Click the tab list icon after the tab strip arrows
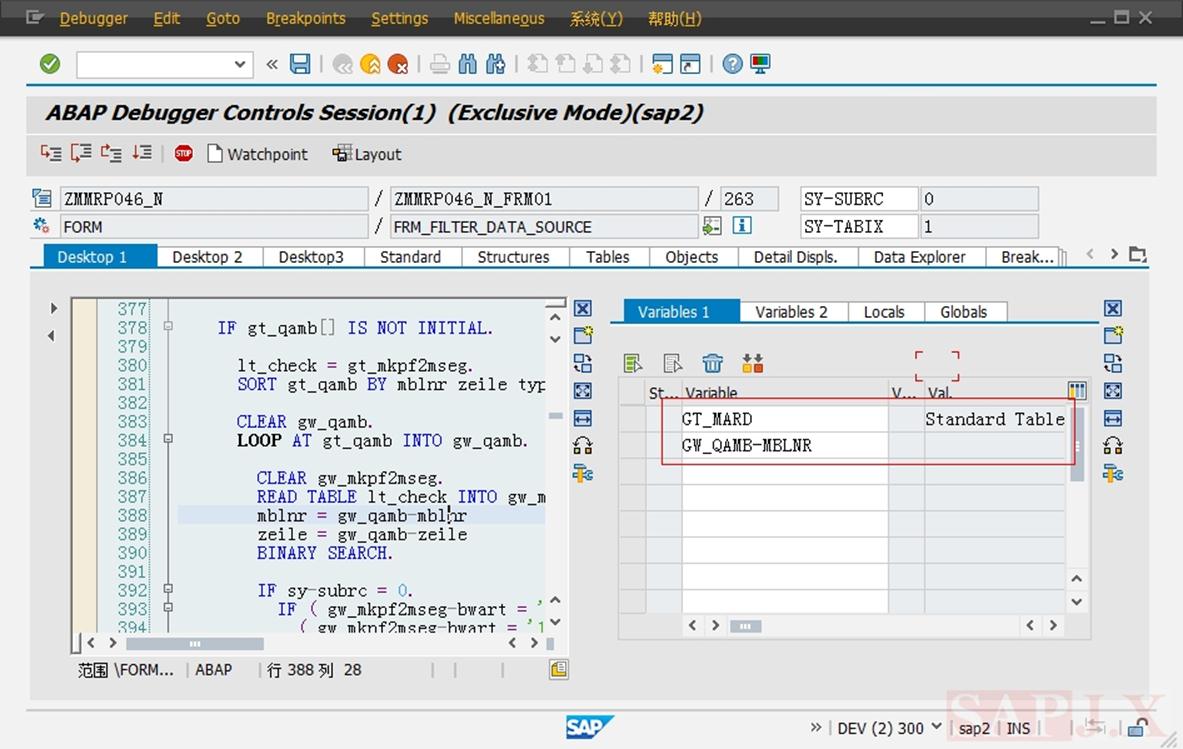1183x749 pixels. tap(1138, 254)
